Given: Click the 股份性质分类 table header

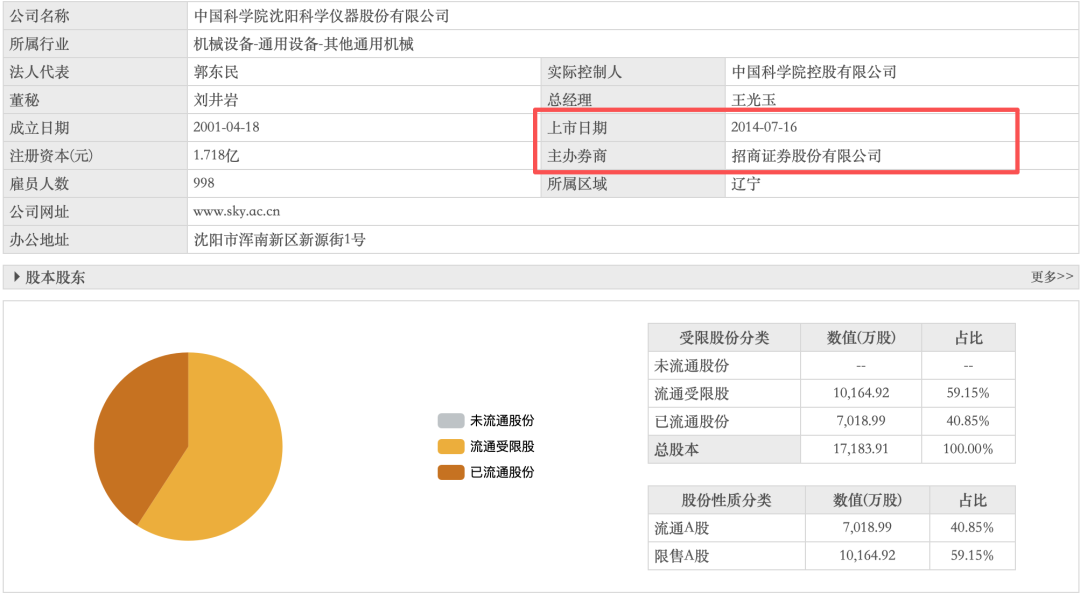Looking at the screenshot, I should (726, 500).
